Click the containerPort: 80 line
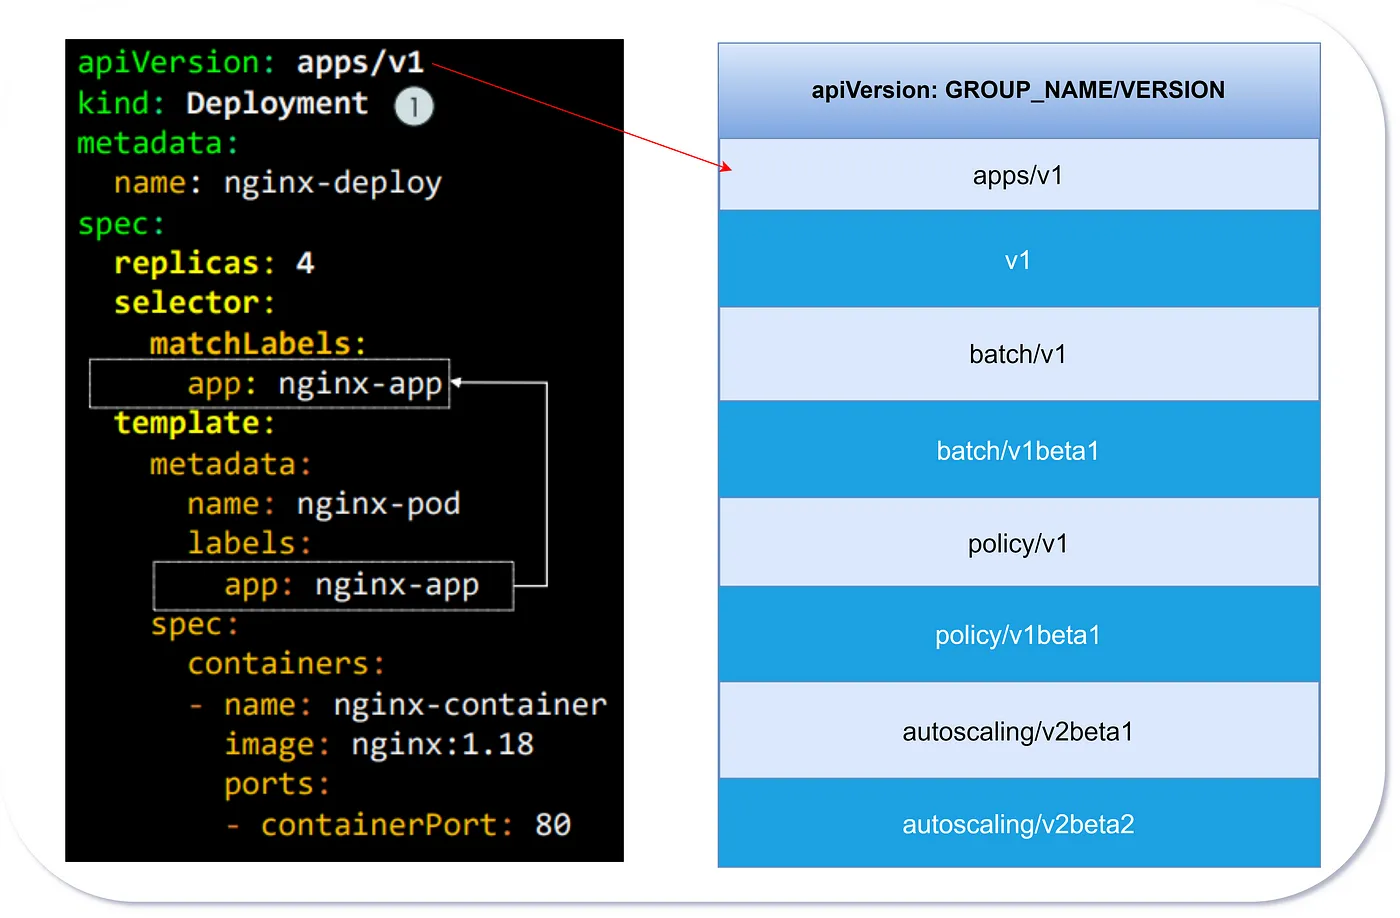The image size is (1400, 918). [x=414, y=825]
